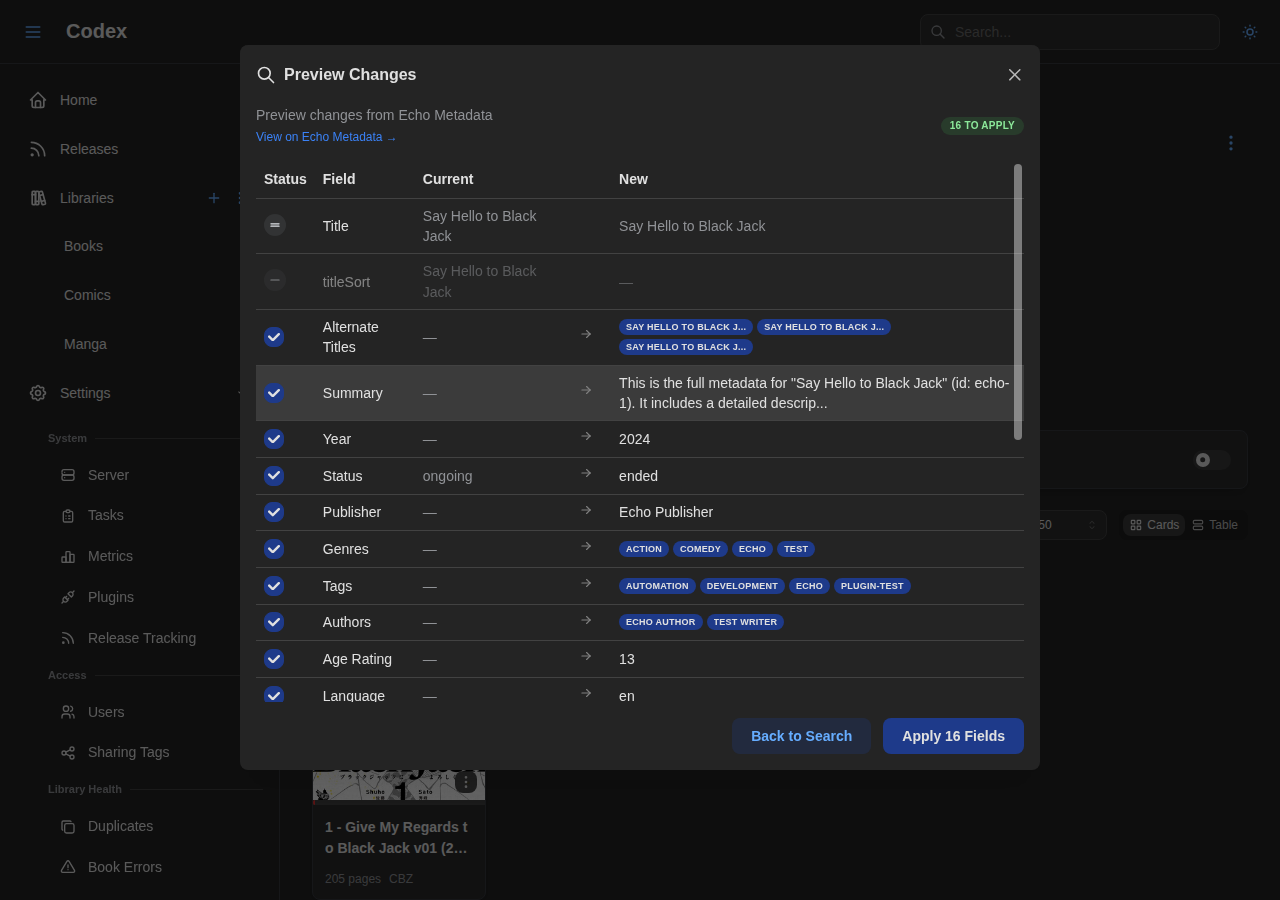Open Releases in the sidebar
The height and width of the screenshot is (900, 1280).
pyautogui.click(x=89, y=149)
